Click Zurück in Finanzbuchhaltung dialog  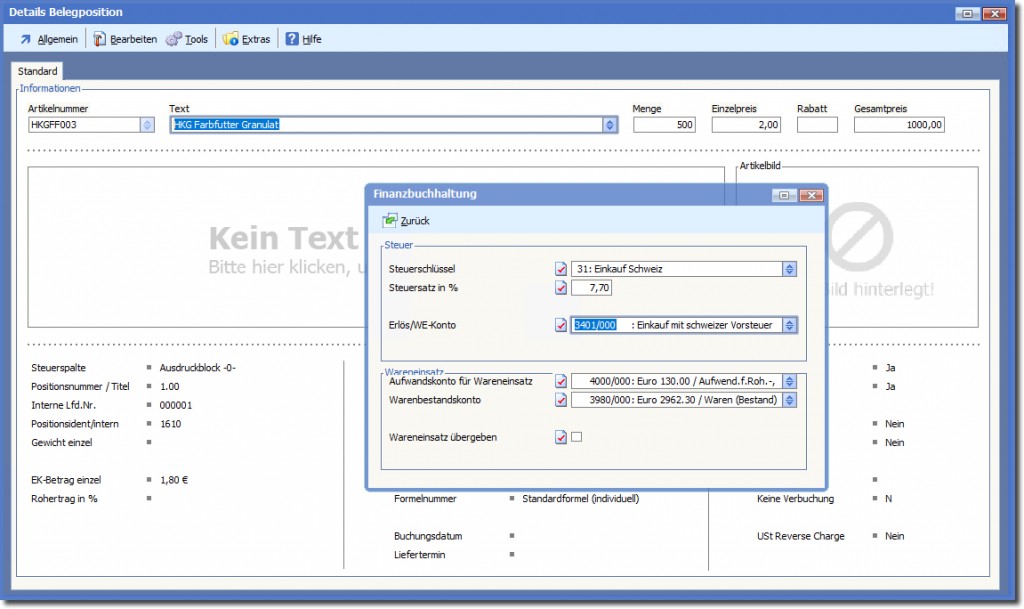[406, 221]
